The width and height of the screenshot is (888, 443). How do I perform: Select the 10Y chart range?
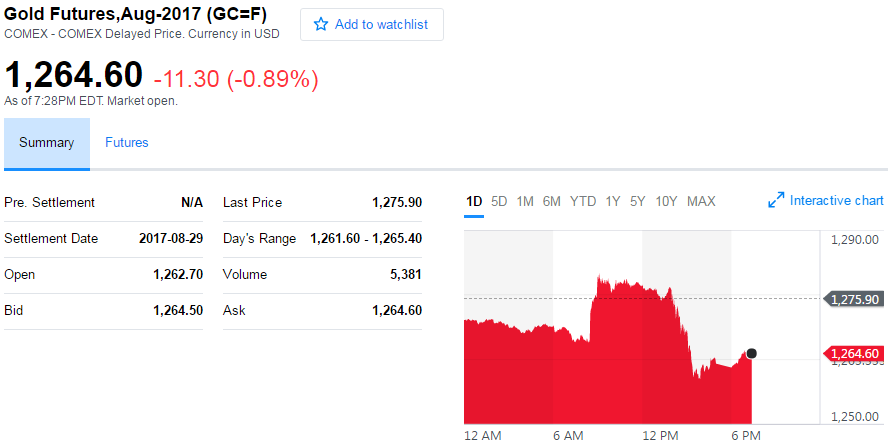666,201
